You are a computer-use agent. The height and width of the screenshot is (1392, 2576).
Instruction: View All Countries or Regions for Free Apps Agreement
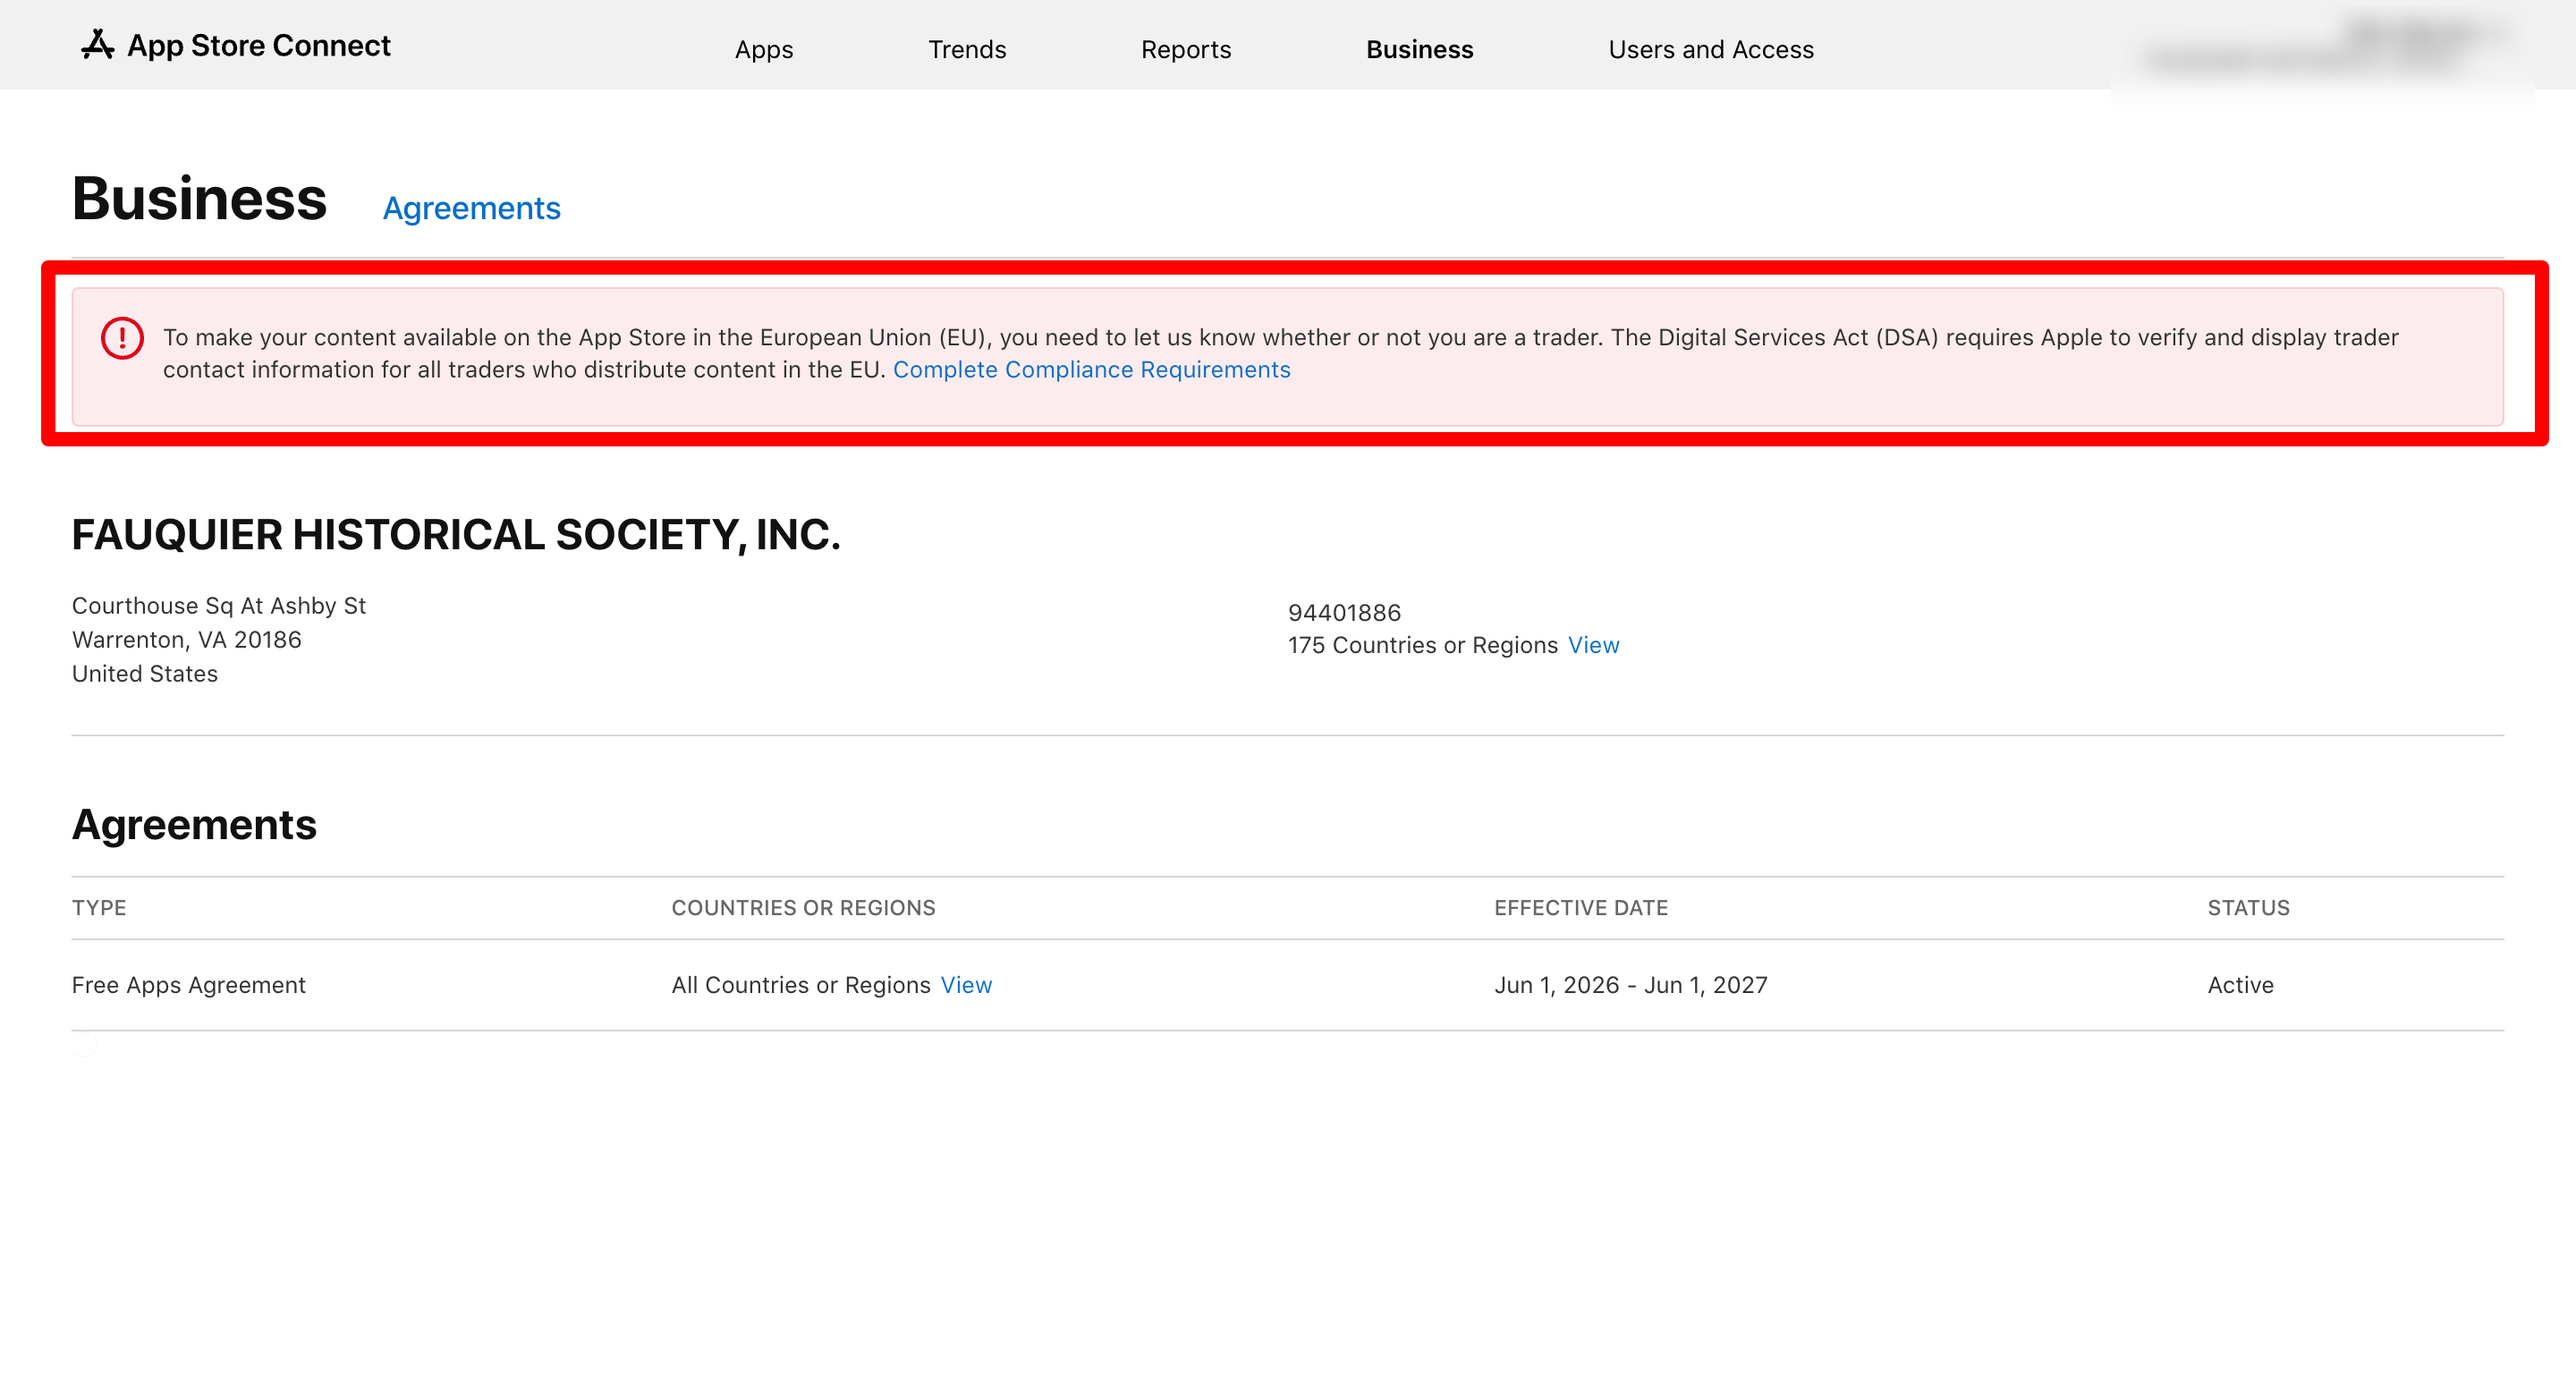coord(965,985)
